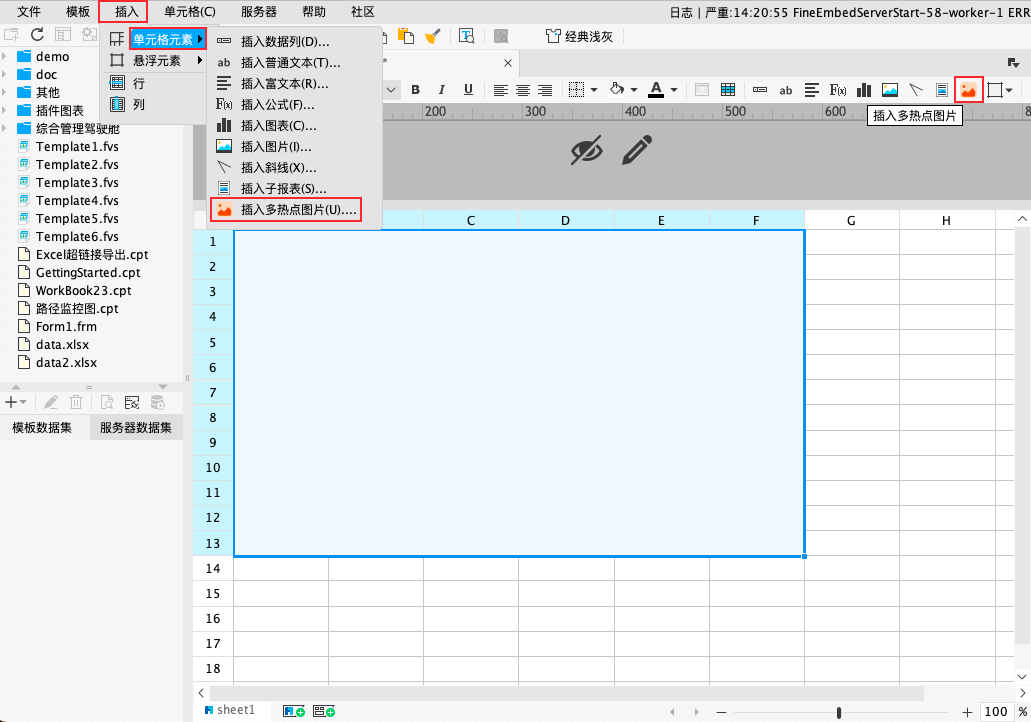Viewport: 1031px width, 722px height.
Task: Click the cell border style icon
Action: click(576, 90)
